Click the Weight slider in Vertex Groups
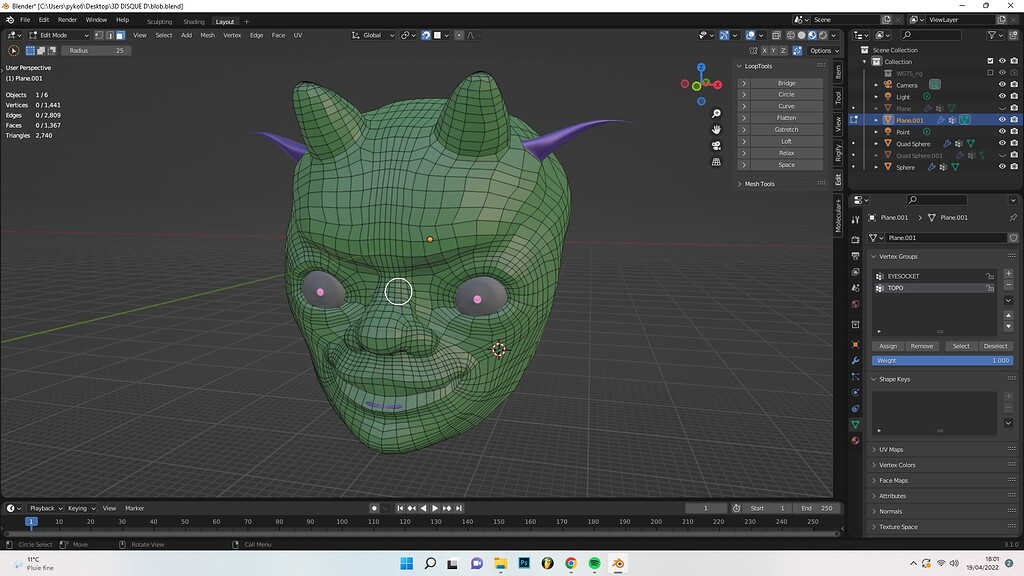The width and height of the screenshot is (1024, 576). (x=936, y=360)
